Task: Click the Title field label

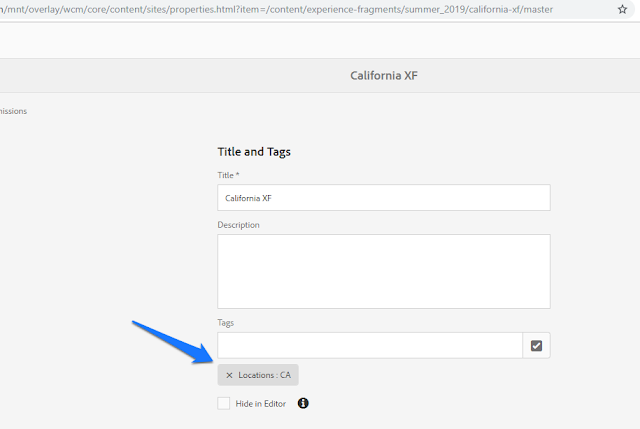Action: click(229, 175)
